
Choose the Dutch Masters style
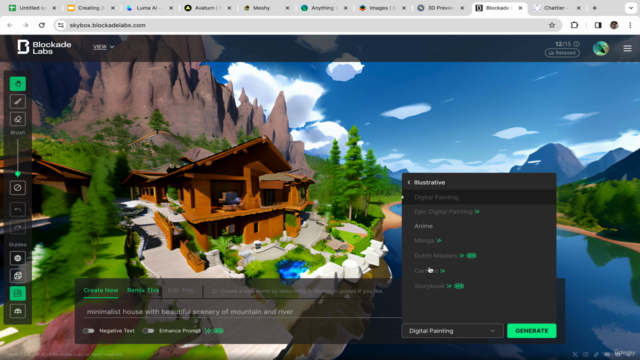coord(479,256)
